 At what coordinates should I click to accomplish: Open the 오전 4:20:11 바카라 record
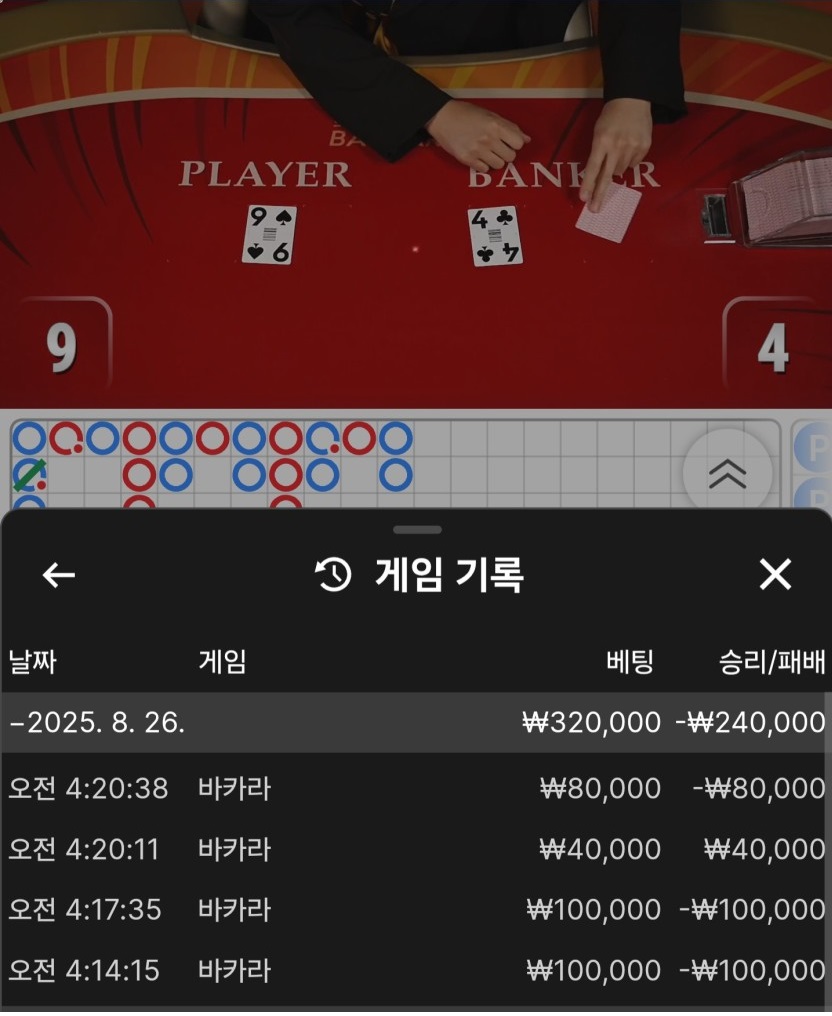click(x=416, y=849)
